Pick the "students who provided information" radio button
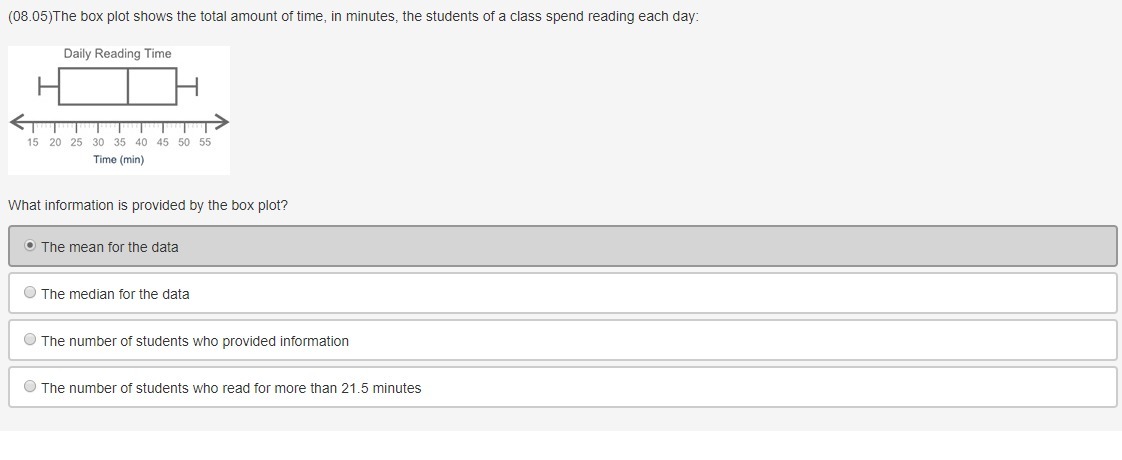 [x=31, y=340]
